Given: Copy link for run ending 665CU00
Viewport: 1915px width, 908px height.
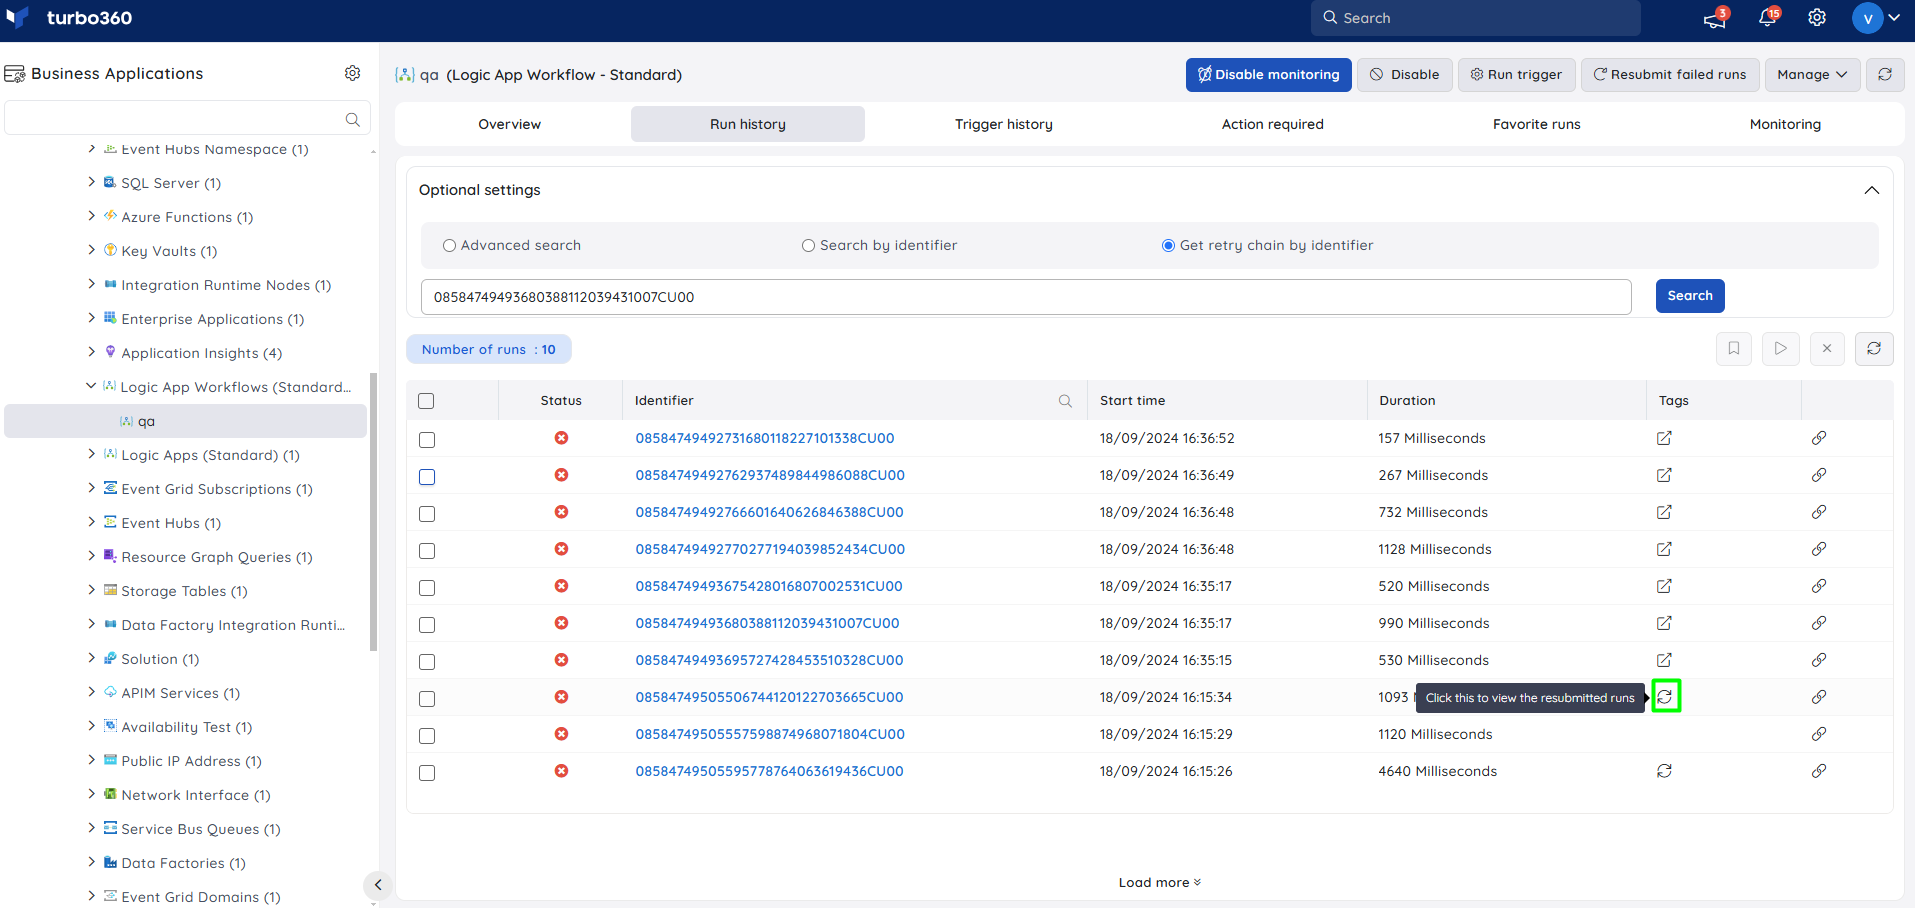Looking at the screenshot, I should click(x=1819, y=697).
